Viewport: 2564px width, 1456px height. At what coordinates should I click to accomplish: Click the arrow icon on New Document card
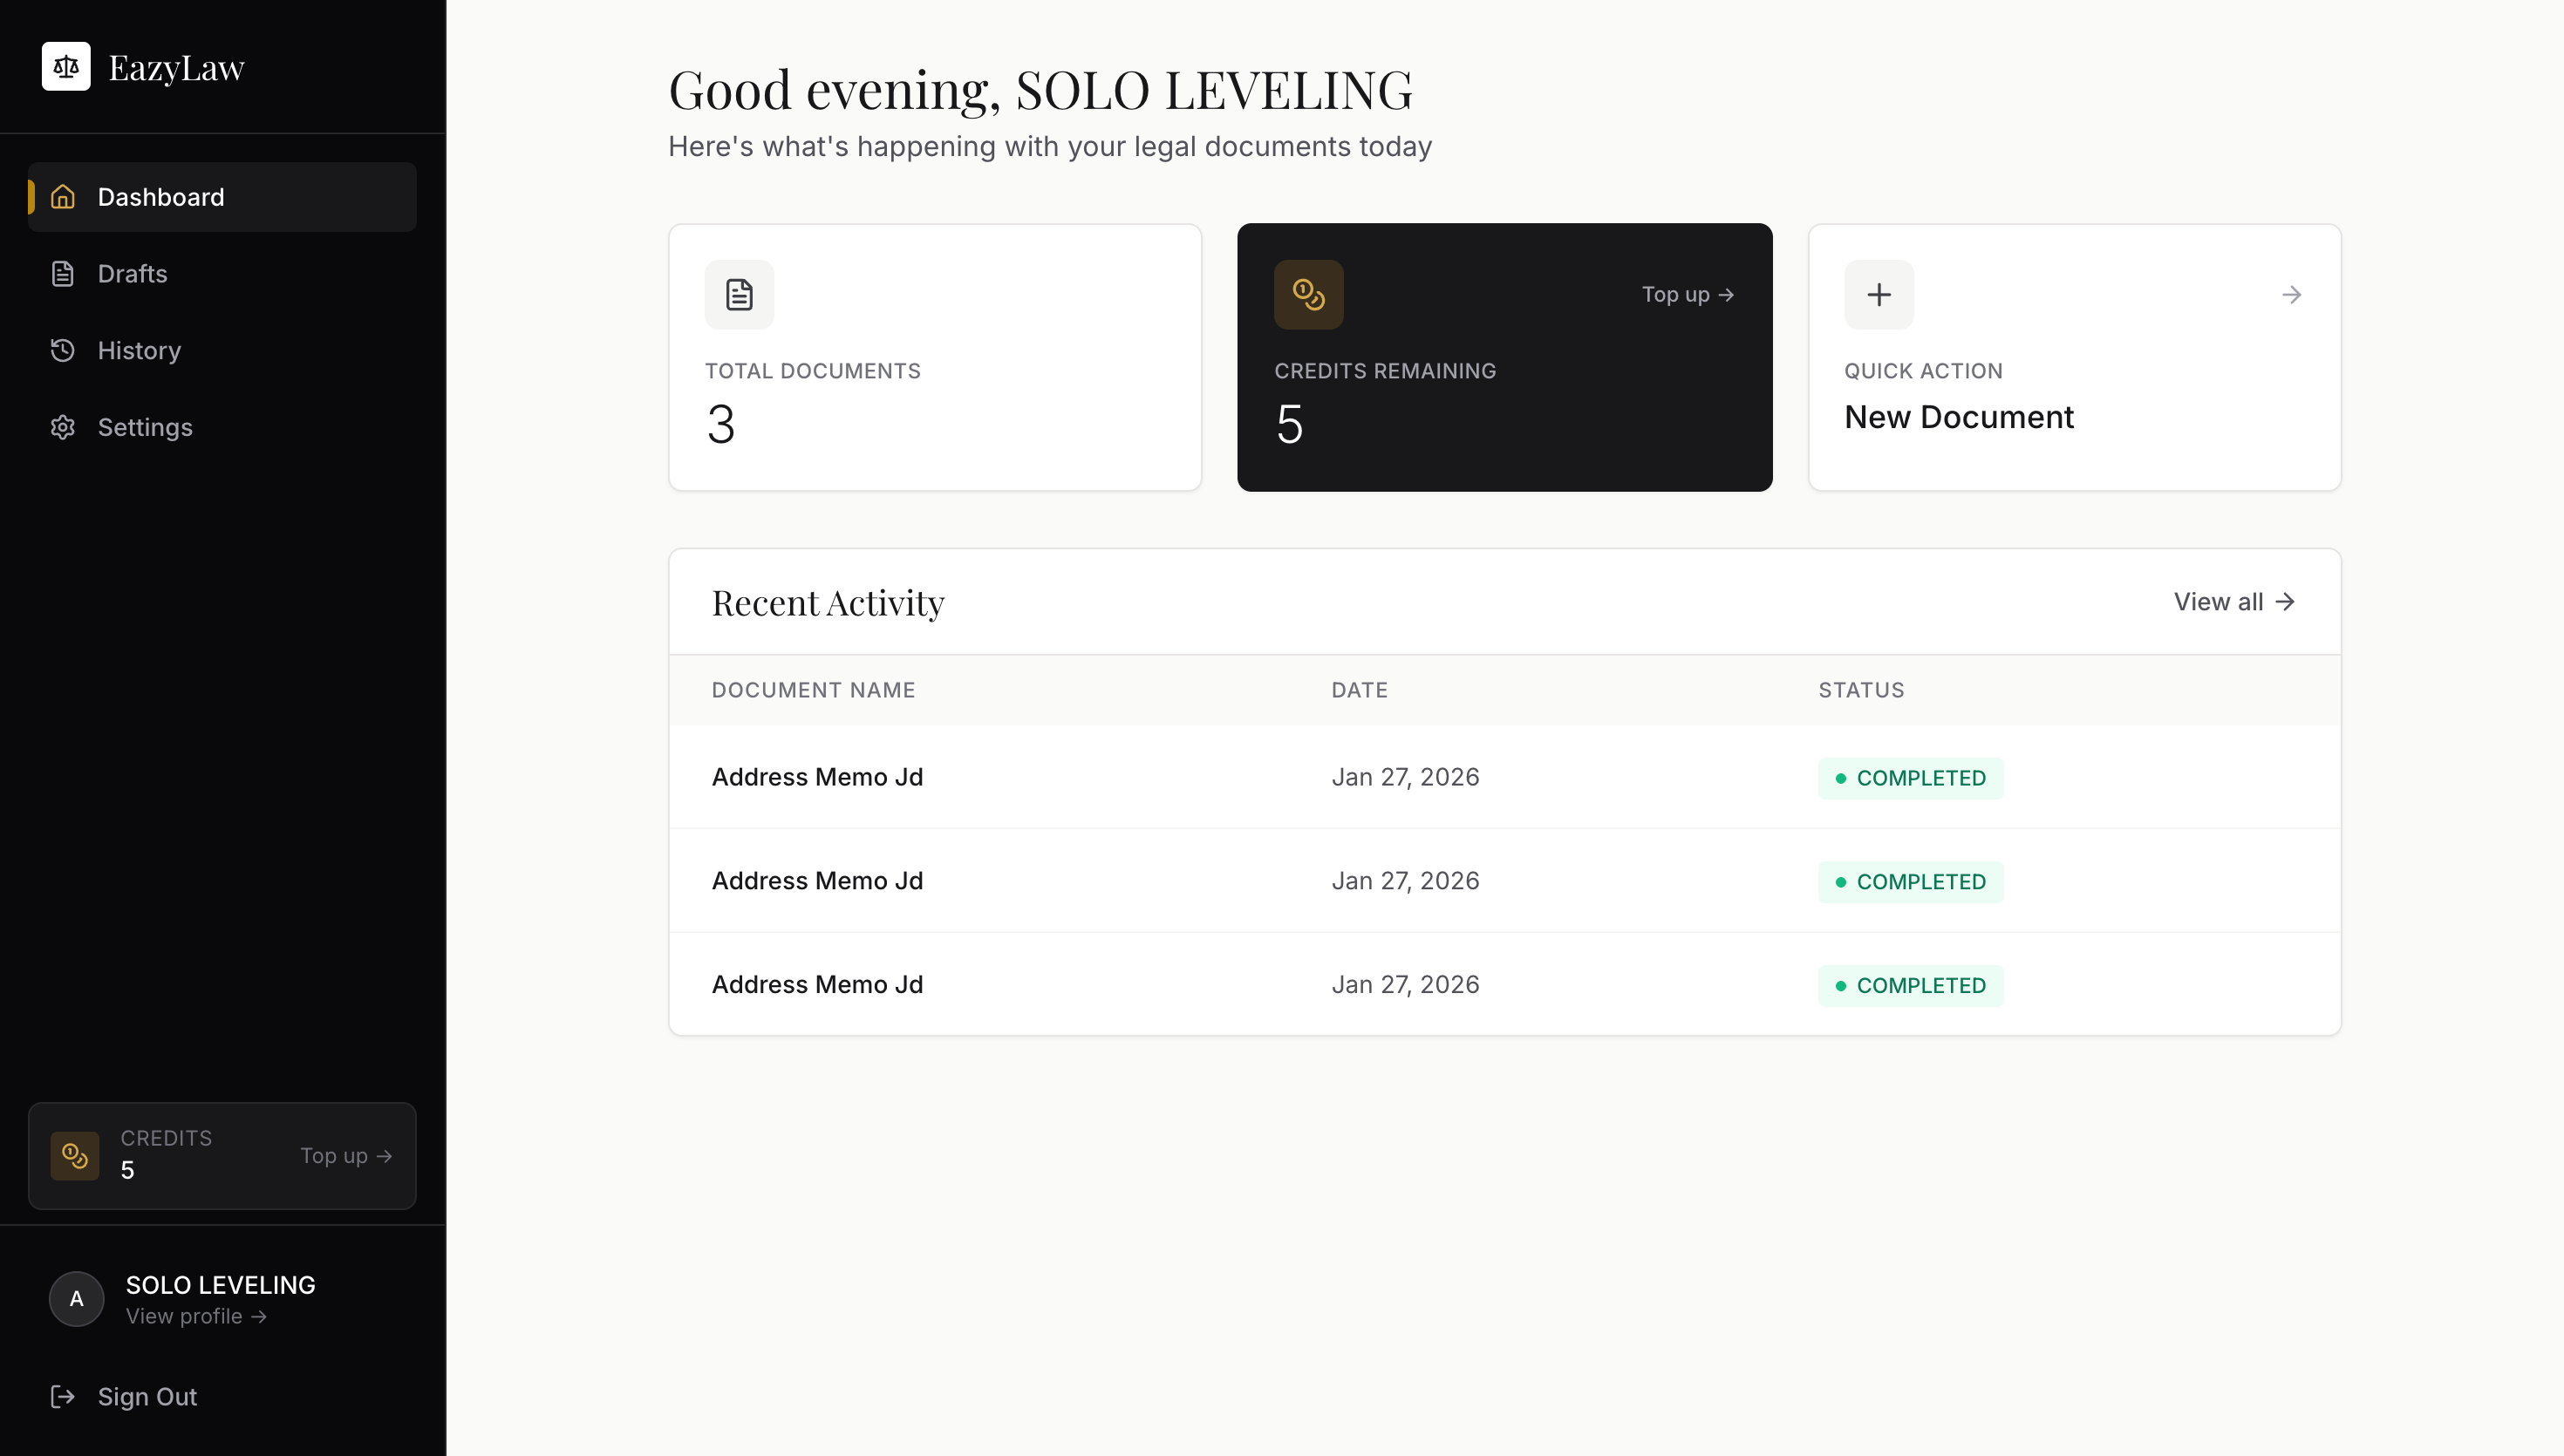point(2291,295)
